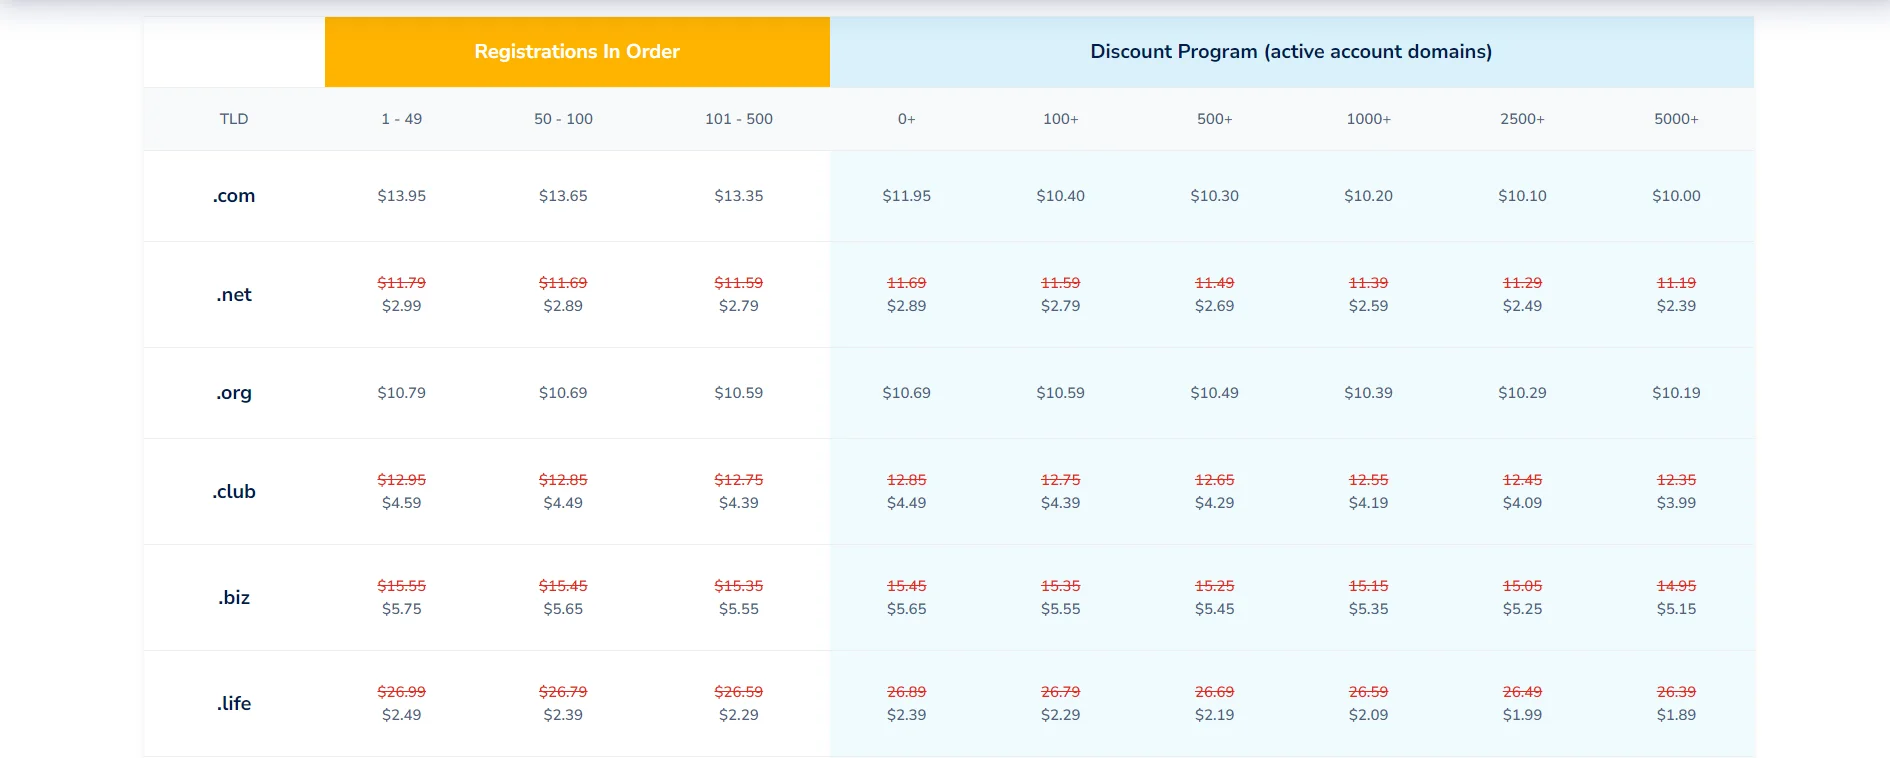
Task: Click the struck-through .club price "$12.95"
Action: [402, 480]
